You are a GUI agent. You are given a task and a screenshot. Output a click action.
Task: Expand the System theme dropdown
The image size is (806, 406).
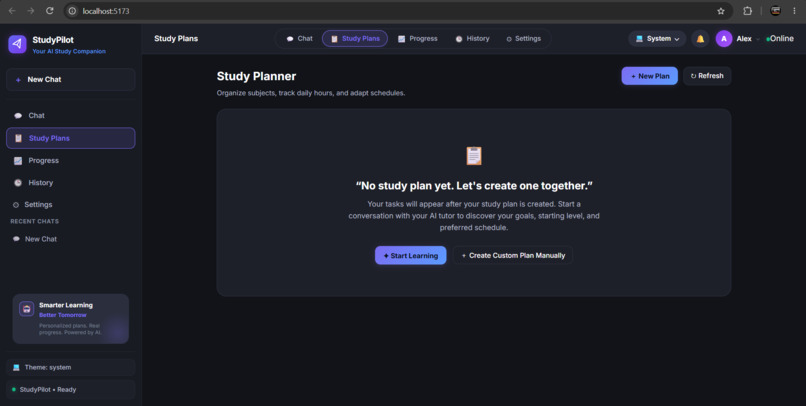[x=657, y=39]
